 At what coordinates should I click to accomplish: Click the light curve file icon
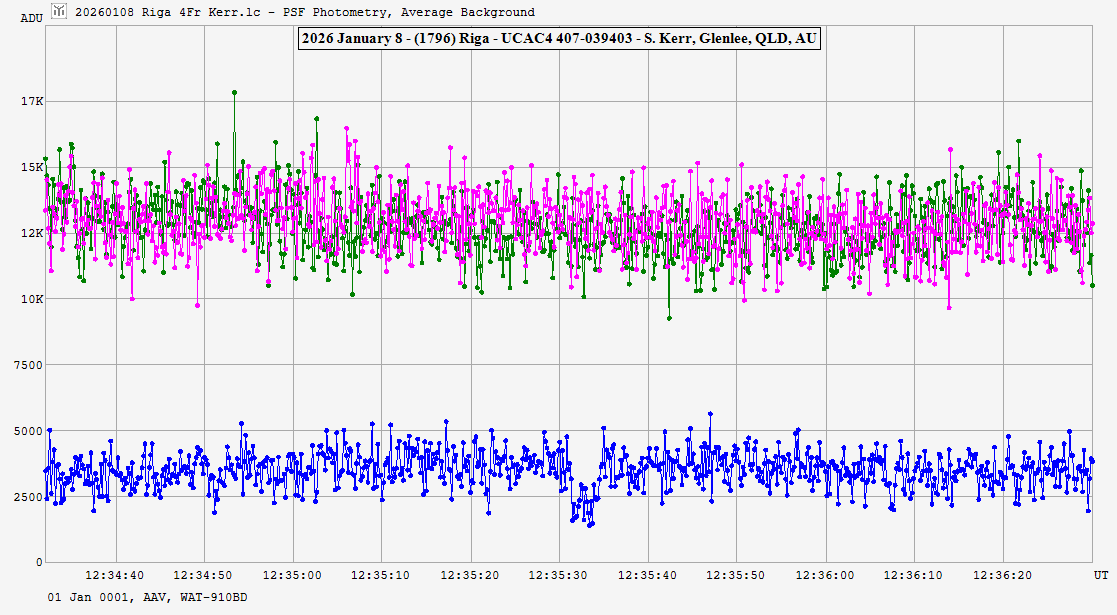pos(60,12)
